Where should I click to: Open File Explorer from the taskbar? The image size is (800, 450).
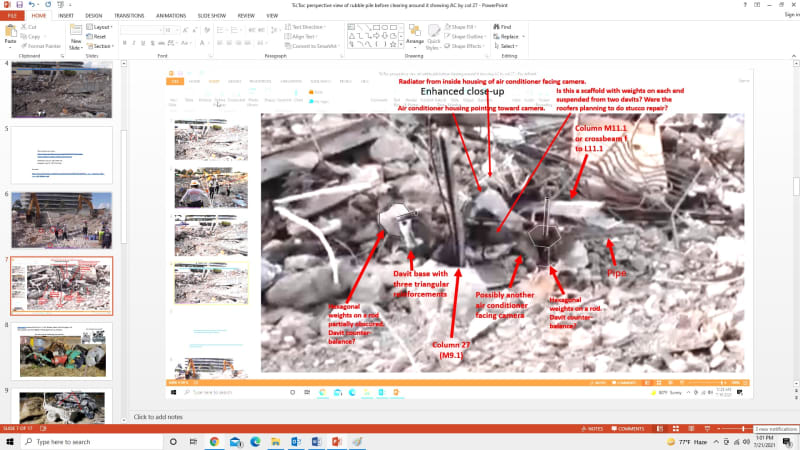tap(276, 441)
